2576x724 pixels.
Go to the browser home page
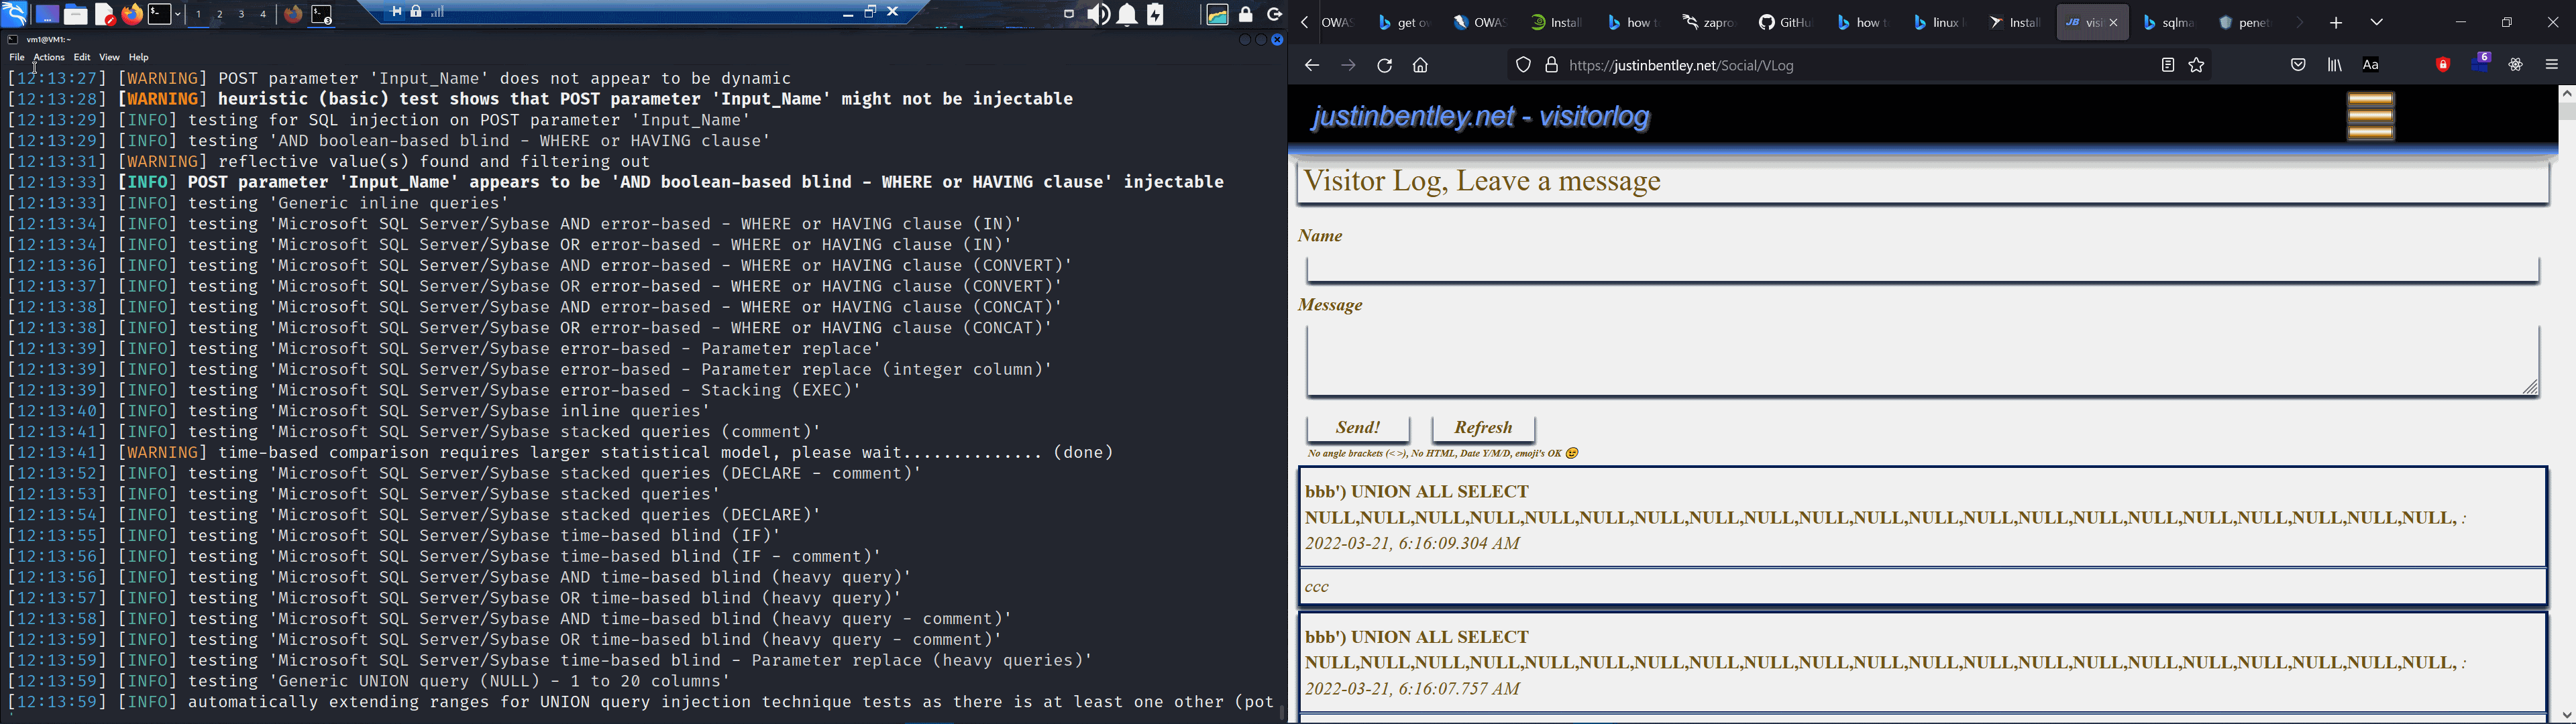1420,66
